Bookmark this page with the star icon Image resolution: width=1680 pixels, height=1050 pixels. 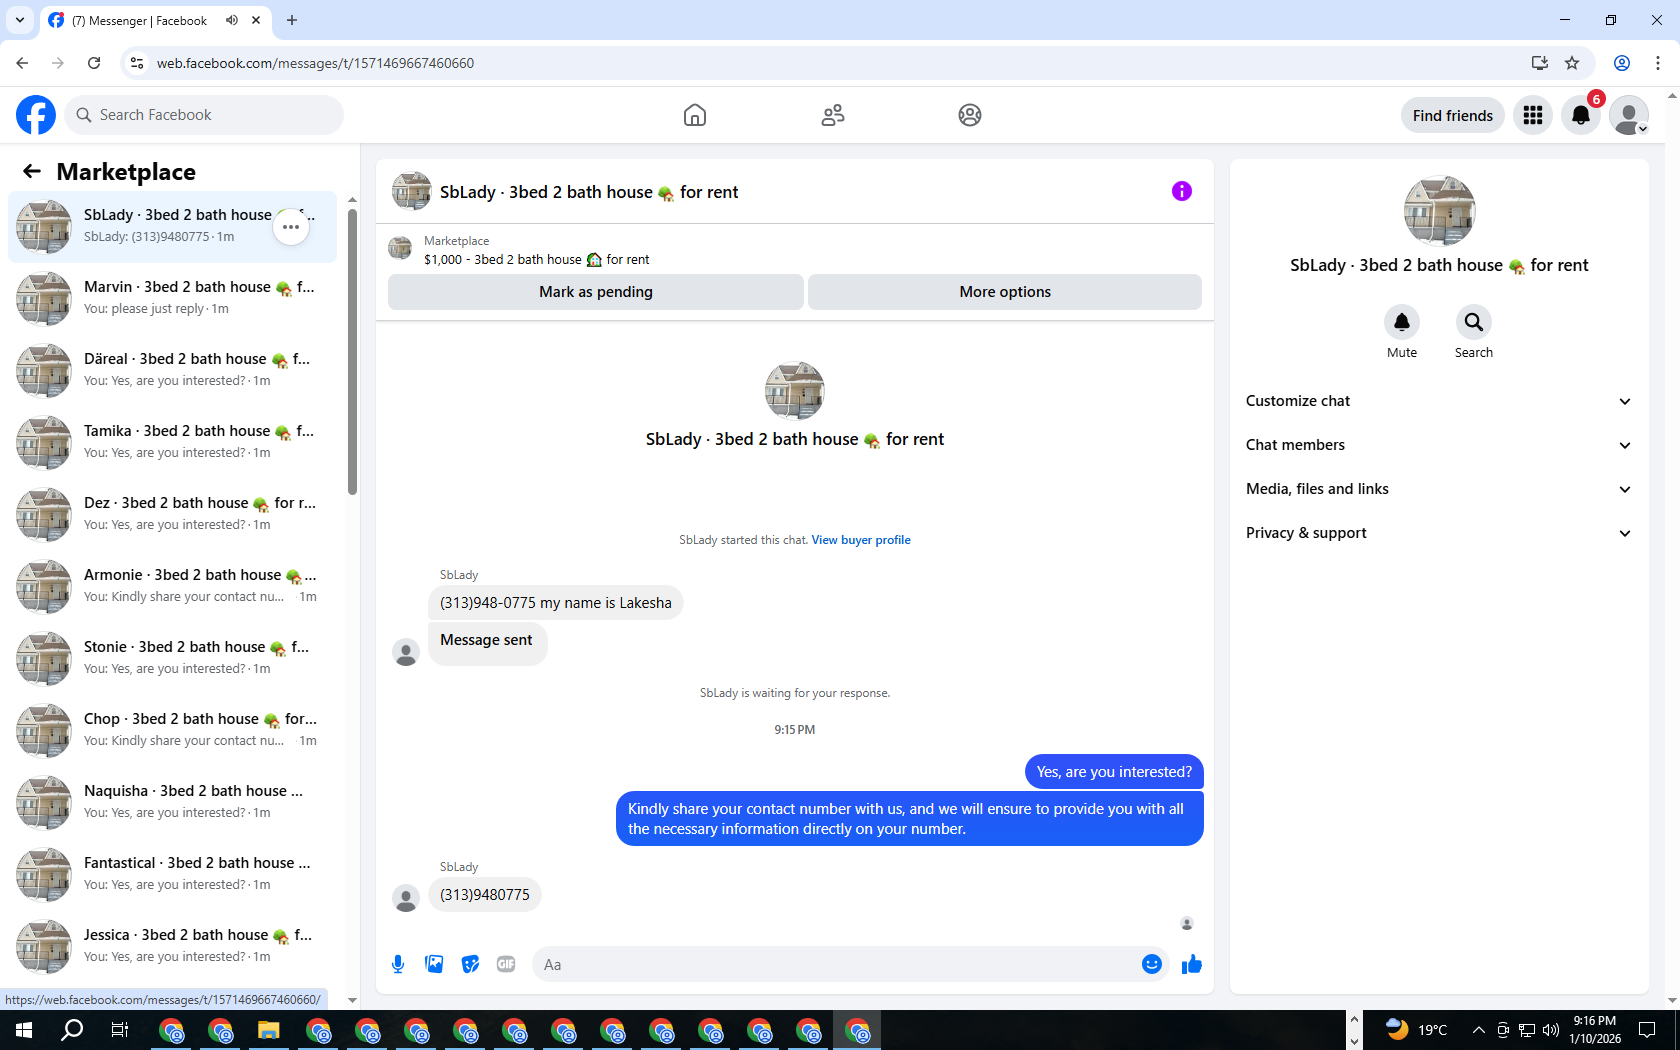pos(1572,63)
